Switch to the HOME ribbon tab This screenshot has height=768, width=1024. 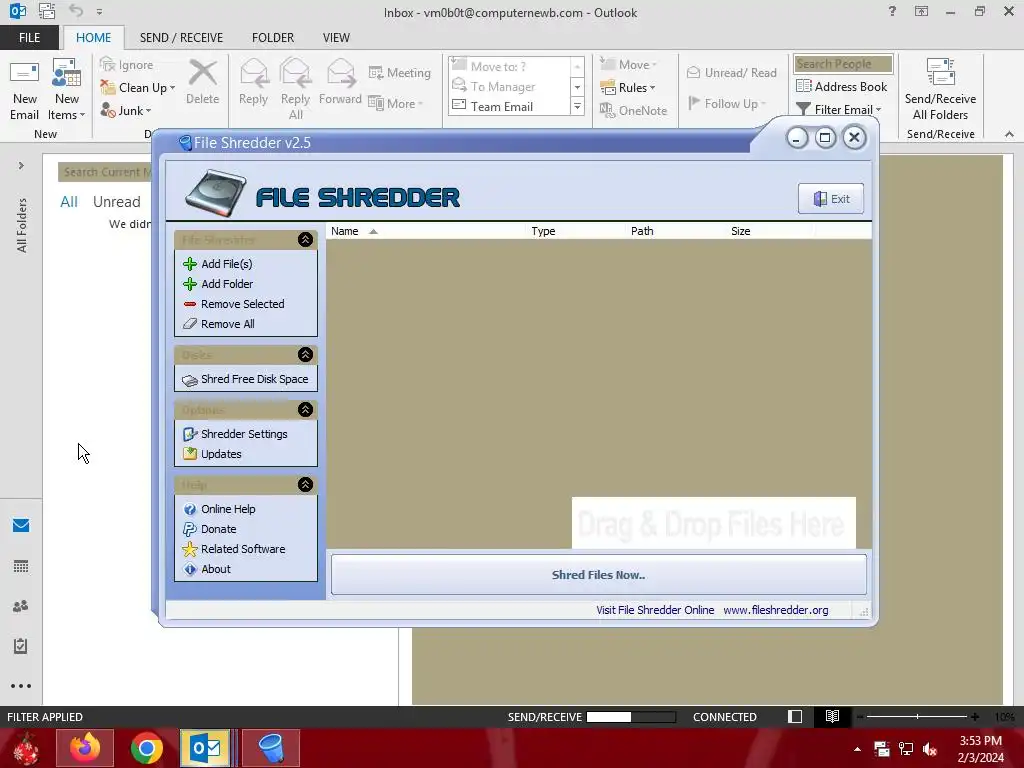(x=93, y=37)
